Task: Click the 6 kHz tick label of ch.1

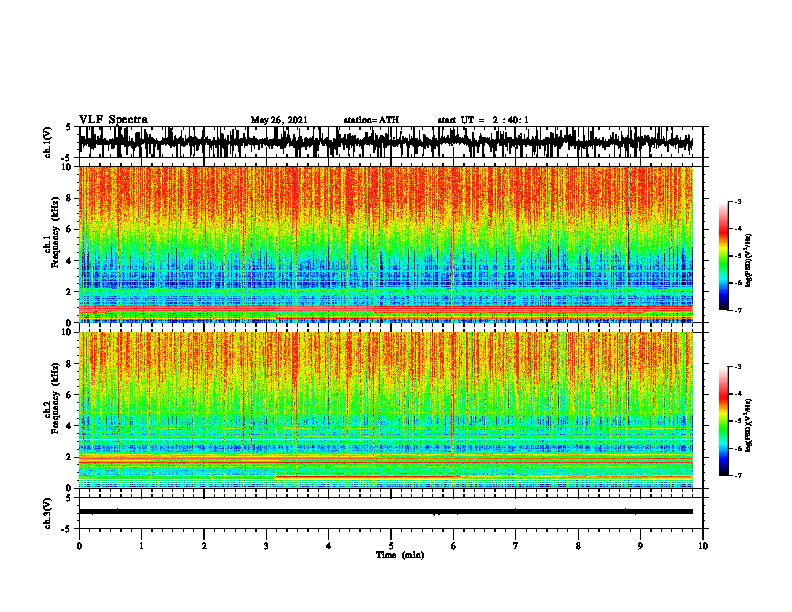Action: (x=70, y=229)
